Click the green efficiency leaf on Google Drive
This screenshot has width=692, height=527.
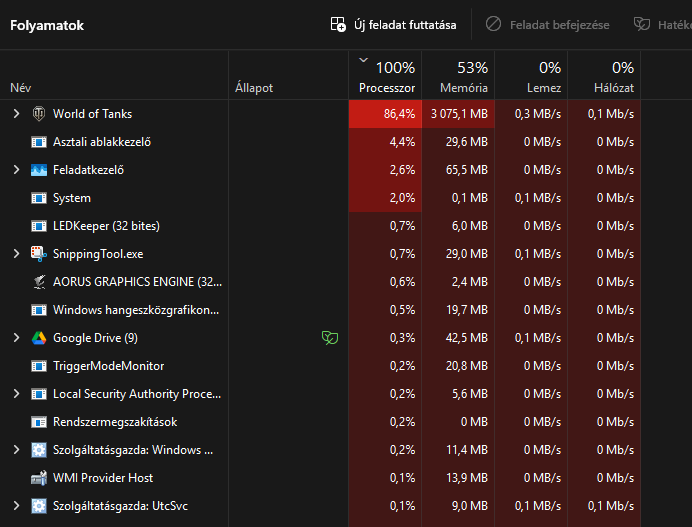[330, 338]
